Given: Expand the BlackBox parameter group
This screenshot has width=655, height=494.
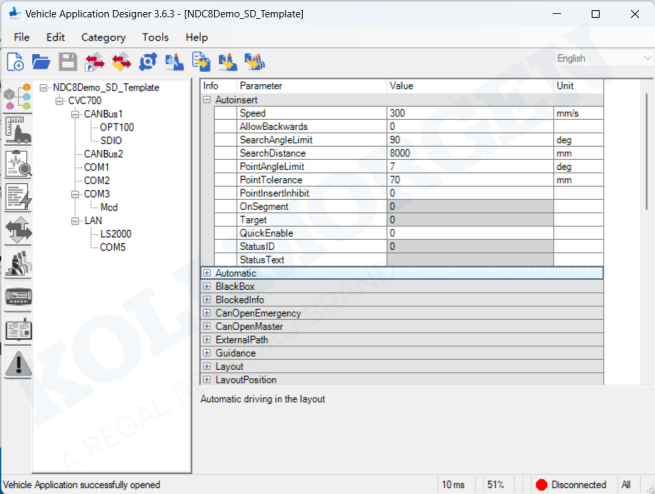Looking at the screenshot, I should [x=207, y=286].
